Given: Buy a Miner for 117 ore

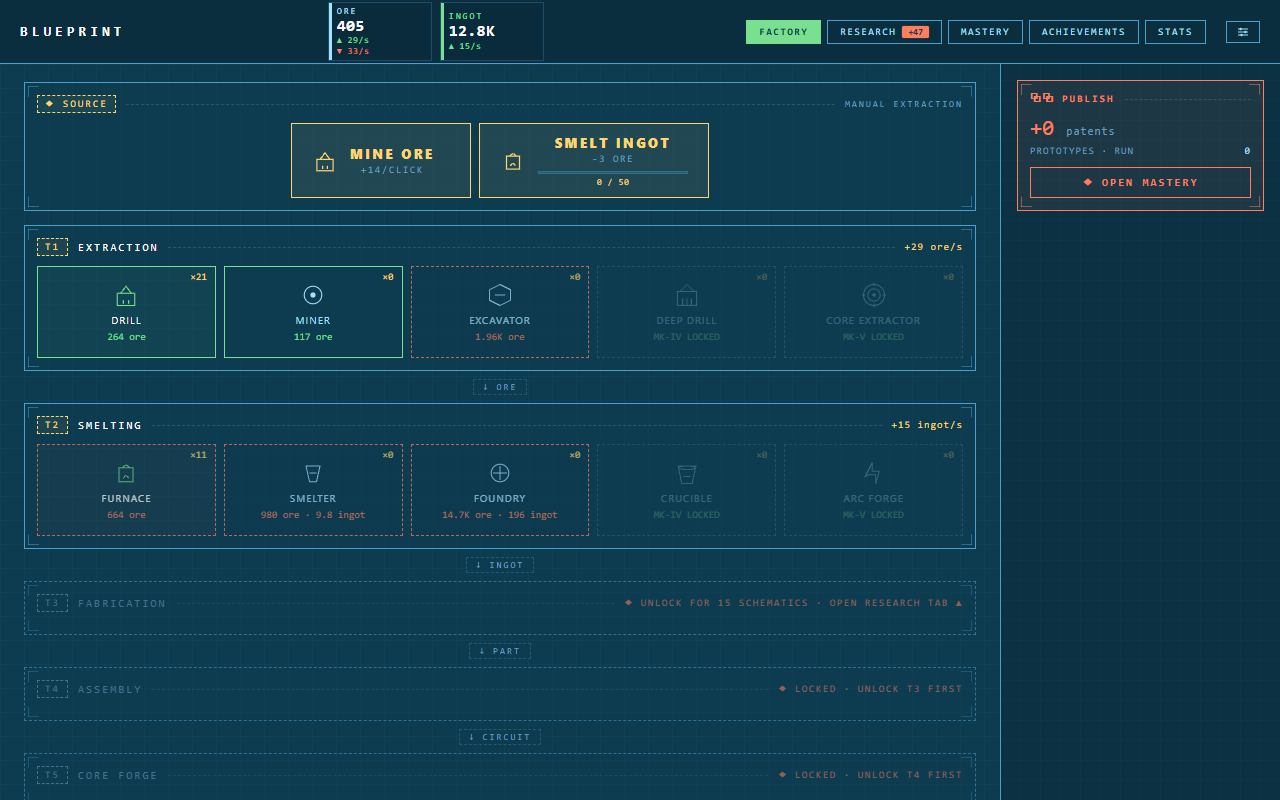Looking at the screenshot, I should [313, 312].
